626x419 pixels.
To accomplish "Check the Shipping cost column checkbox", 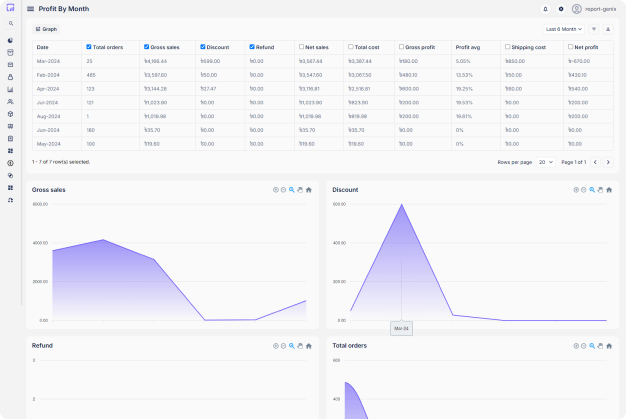I will [507, 47].
